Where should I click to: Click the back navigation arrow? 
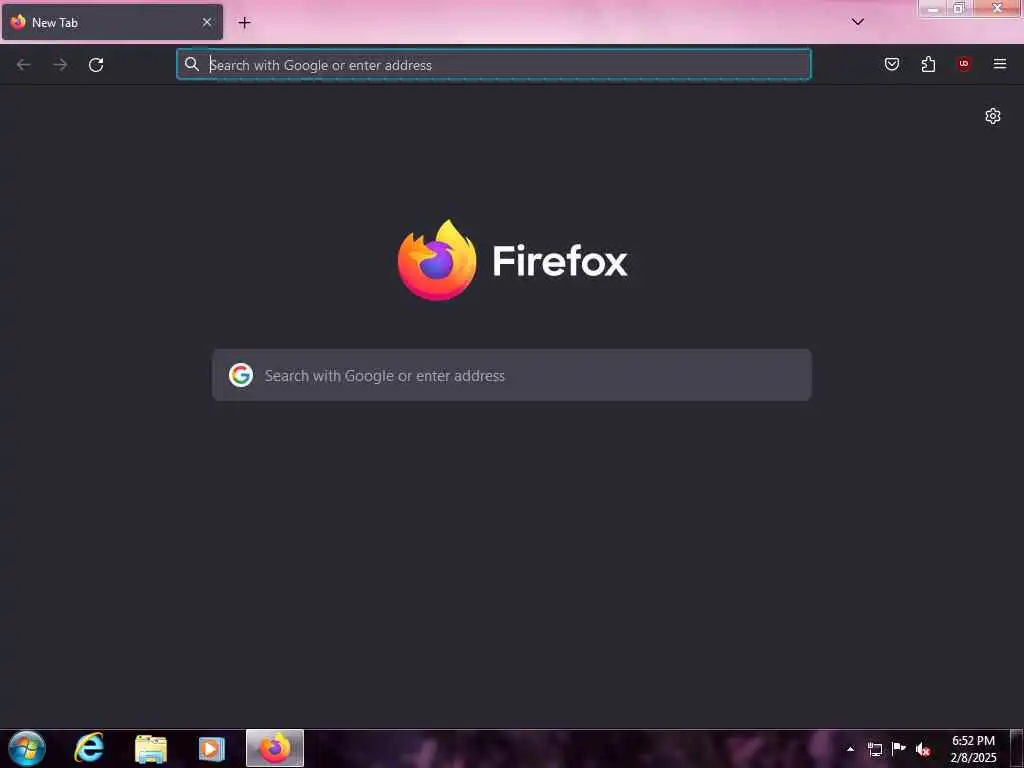(24, 65)
